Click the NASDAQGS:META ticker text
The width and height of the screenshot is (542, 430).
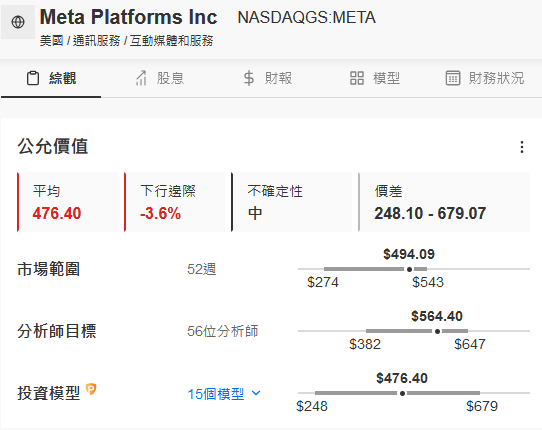pos(307,17)
